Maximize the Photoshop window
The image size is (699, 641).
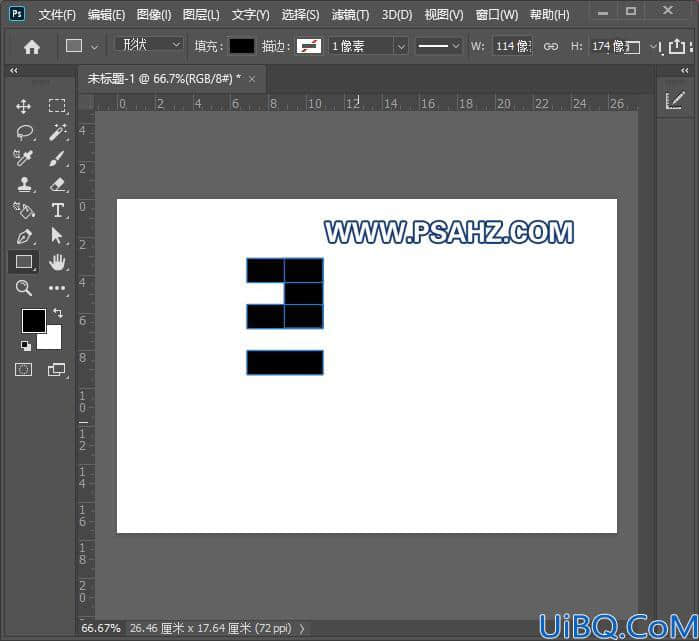[x=631, y=12]
